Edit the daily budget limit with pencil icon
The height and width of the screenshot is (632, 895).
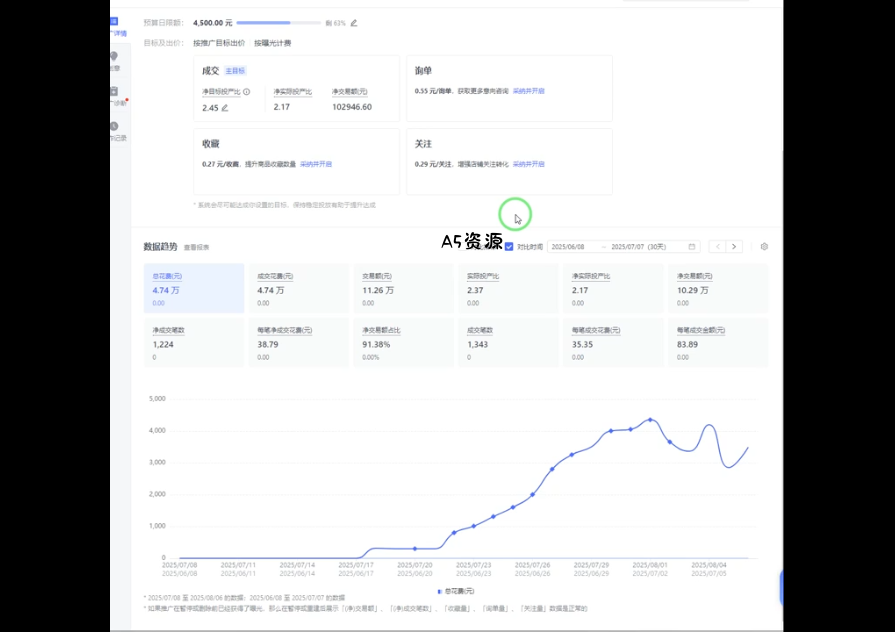pos(355,21)
